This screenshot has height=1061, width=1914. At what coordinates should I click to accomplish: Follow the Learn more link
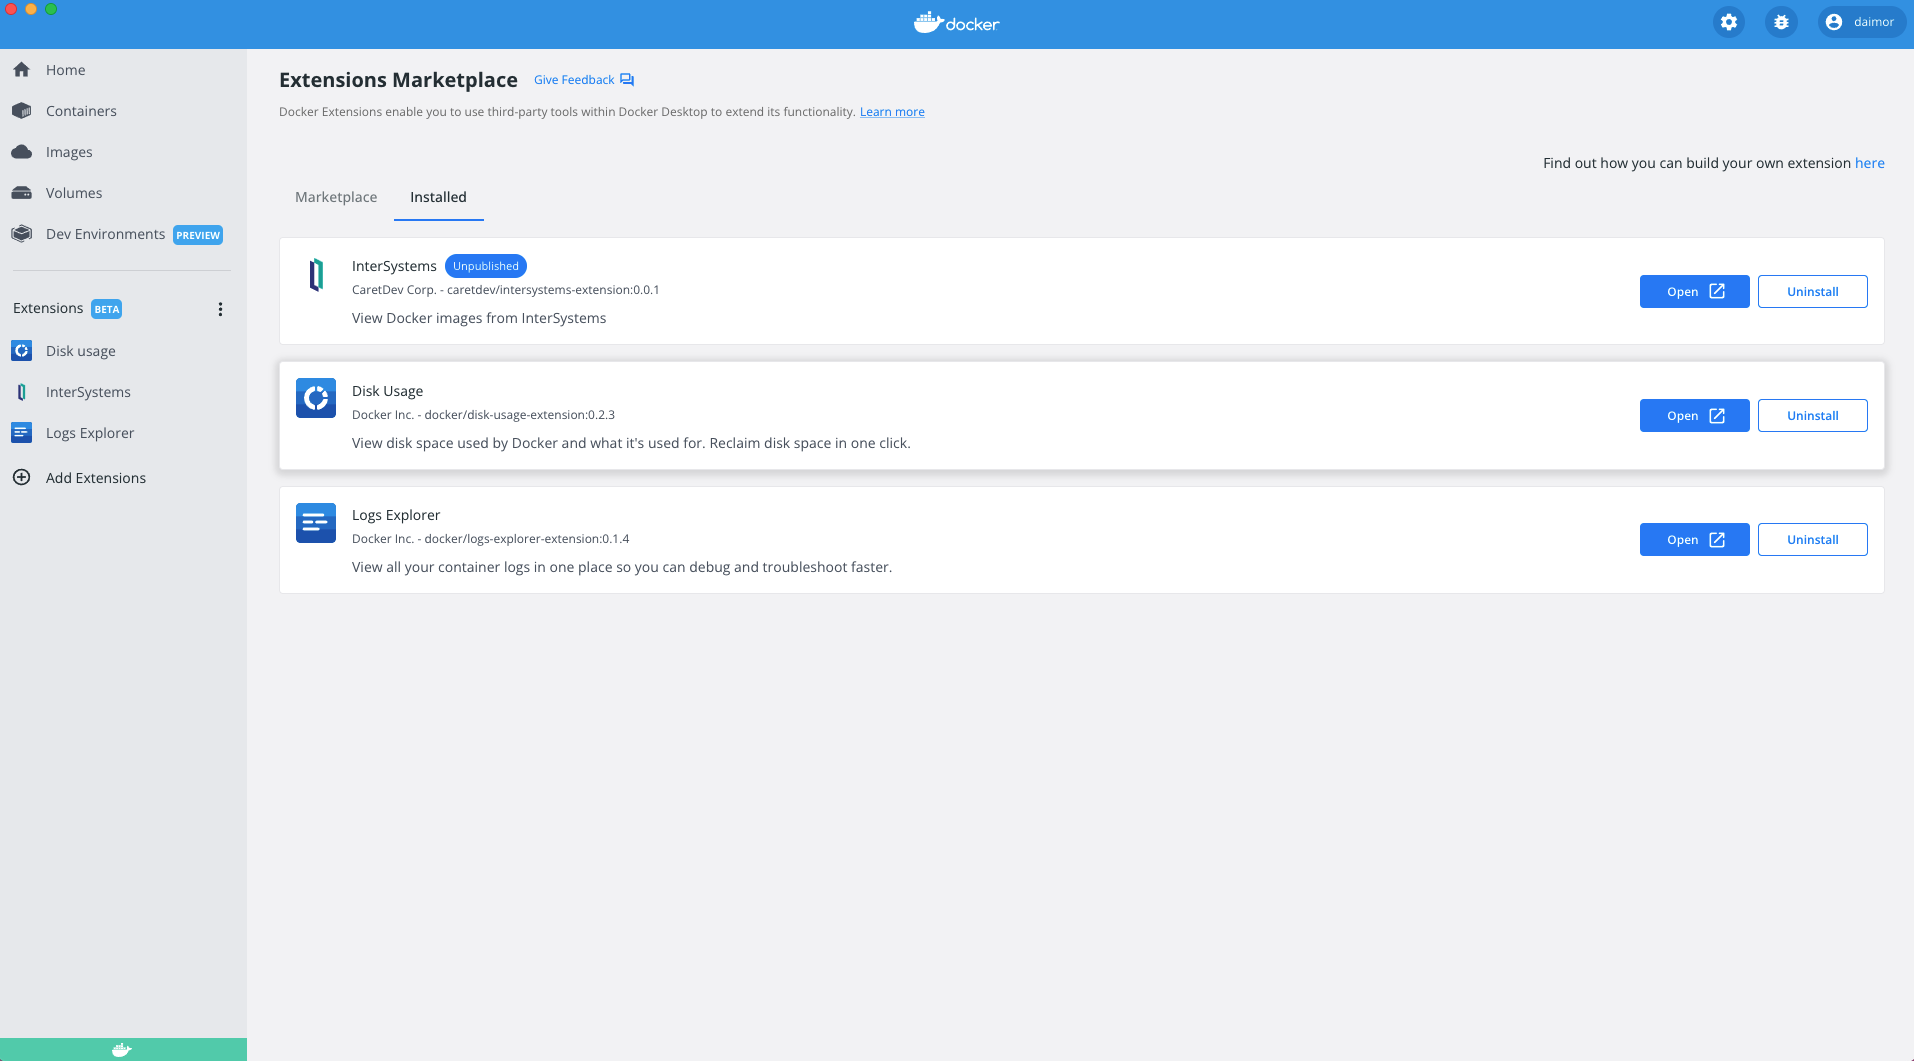(x=892, y=112)
